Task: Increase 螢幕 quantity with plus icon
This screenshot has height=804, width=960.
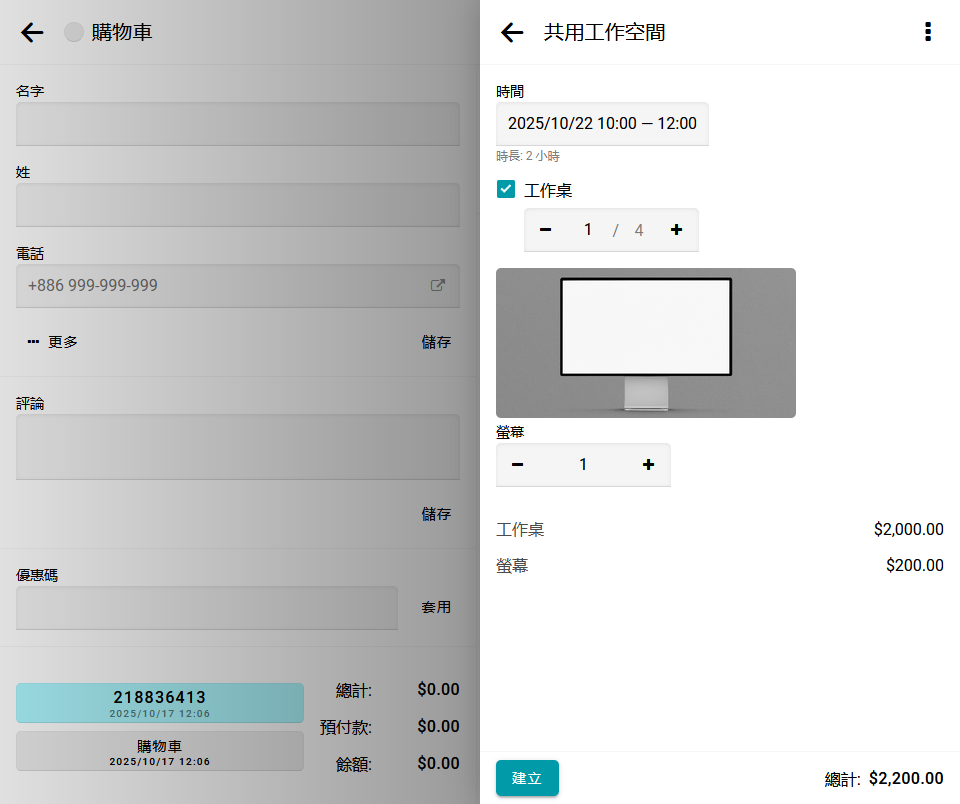Action: pos(648,465)
